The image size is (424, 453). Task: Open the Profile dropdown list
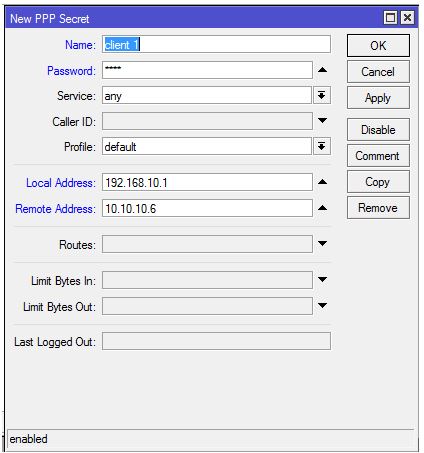322,146
